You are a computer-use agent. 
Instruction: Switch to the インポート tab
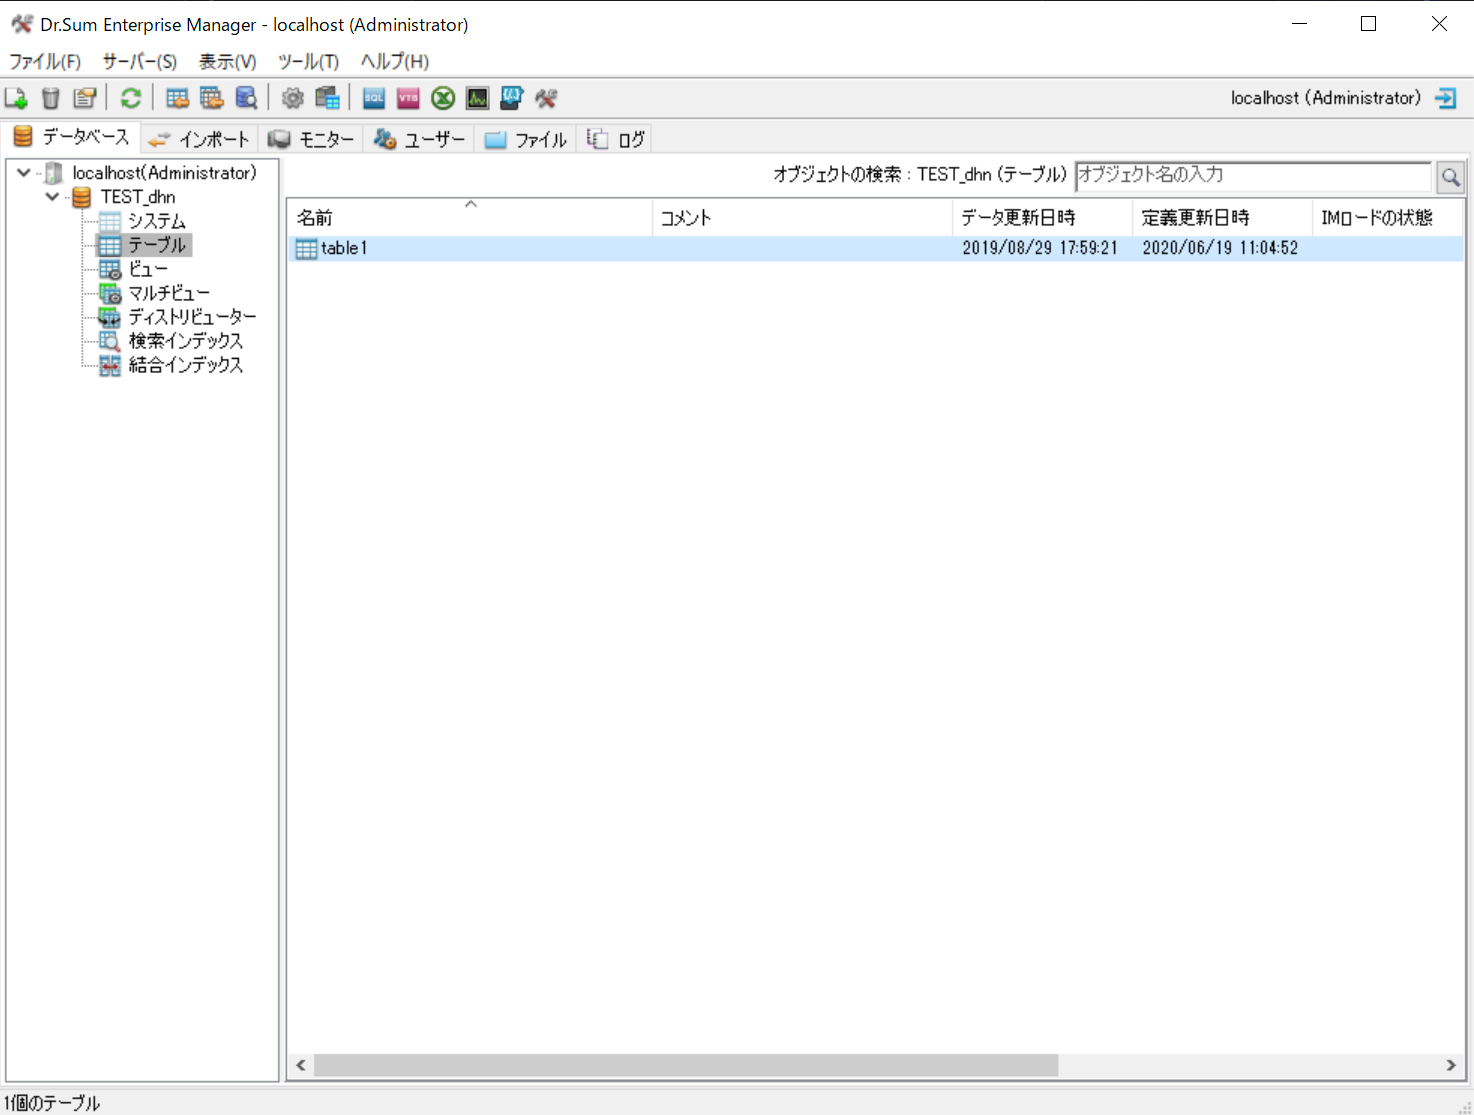199,138
